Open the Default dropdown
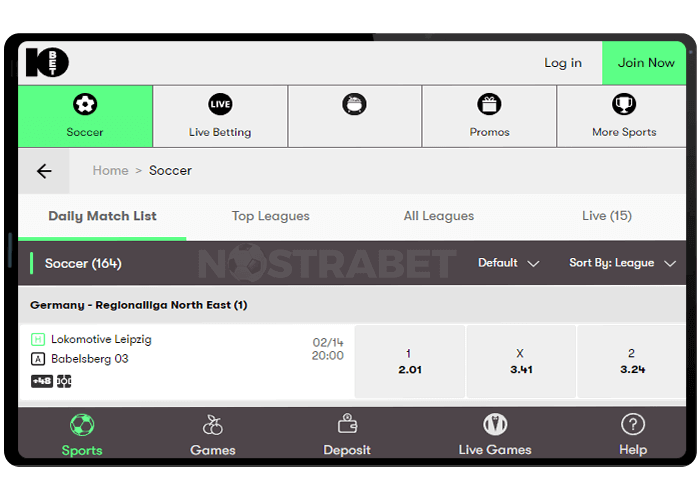The height and width of the screenshot is (495, 700). point(508,263)
